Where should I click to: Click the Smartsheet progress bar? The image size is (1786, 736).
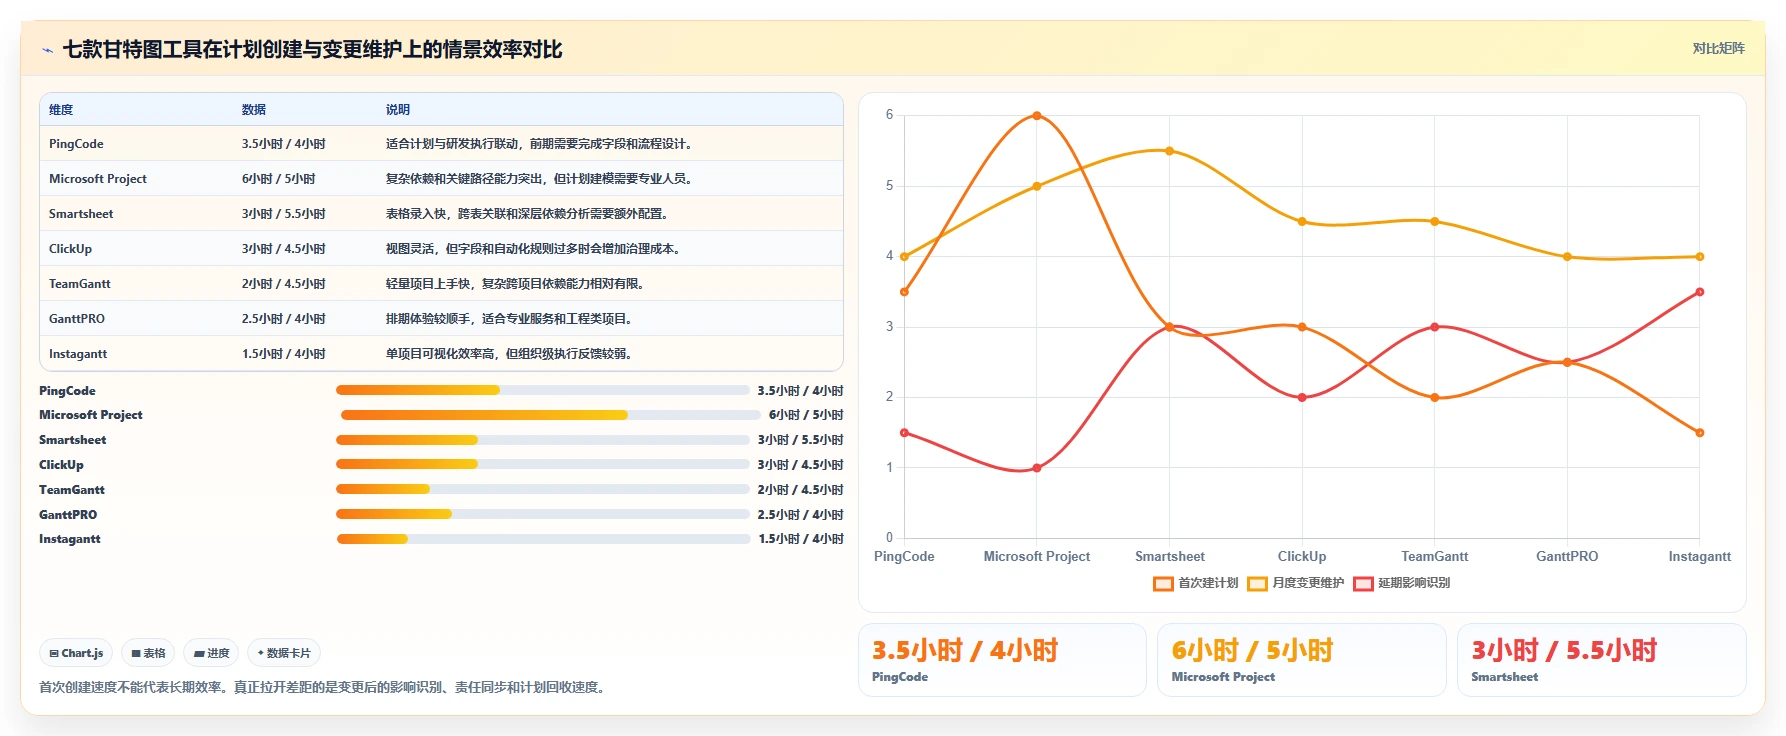pyautogui.click(x=543, y=440)
